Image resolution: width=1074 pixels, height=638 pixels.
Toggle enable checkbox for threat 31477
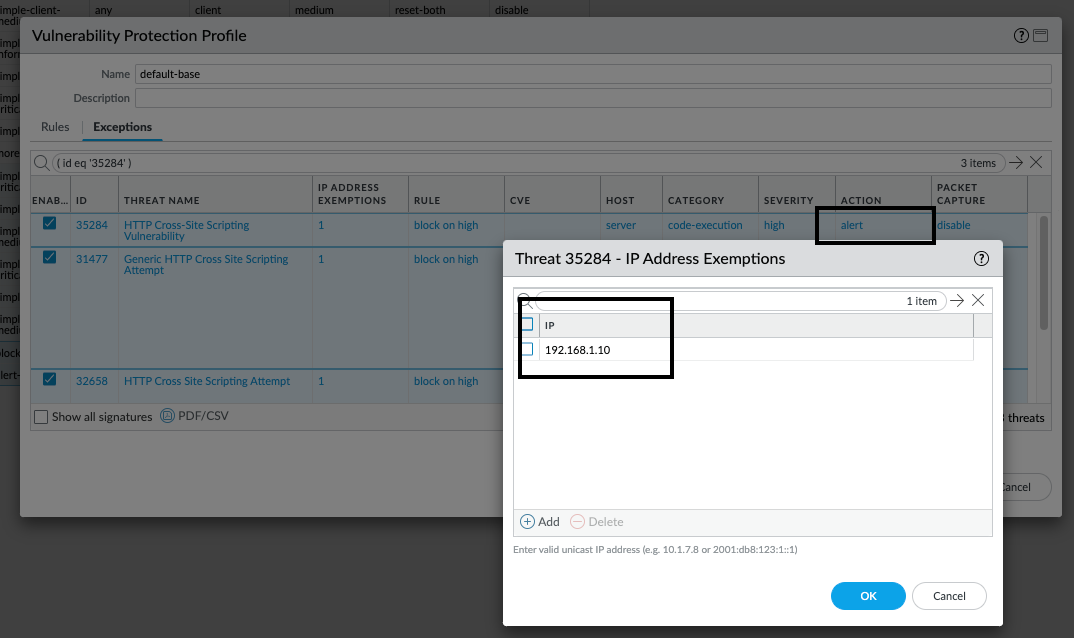[x=49, y=258]
